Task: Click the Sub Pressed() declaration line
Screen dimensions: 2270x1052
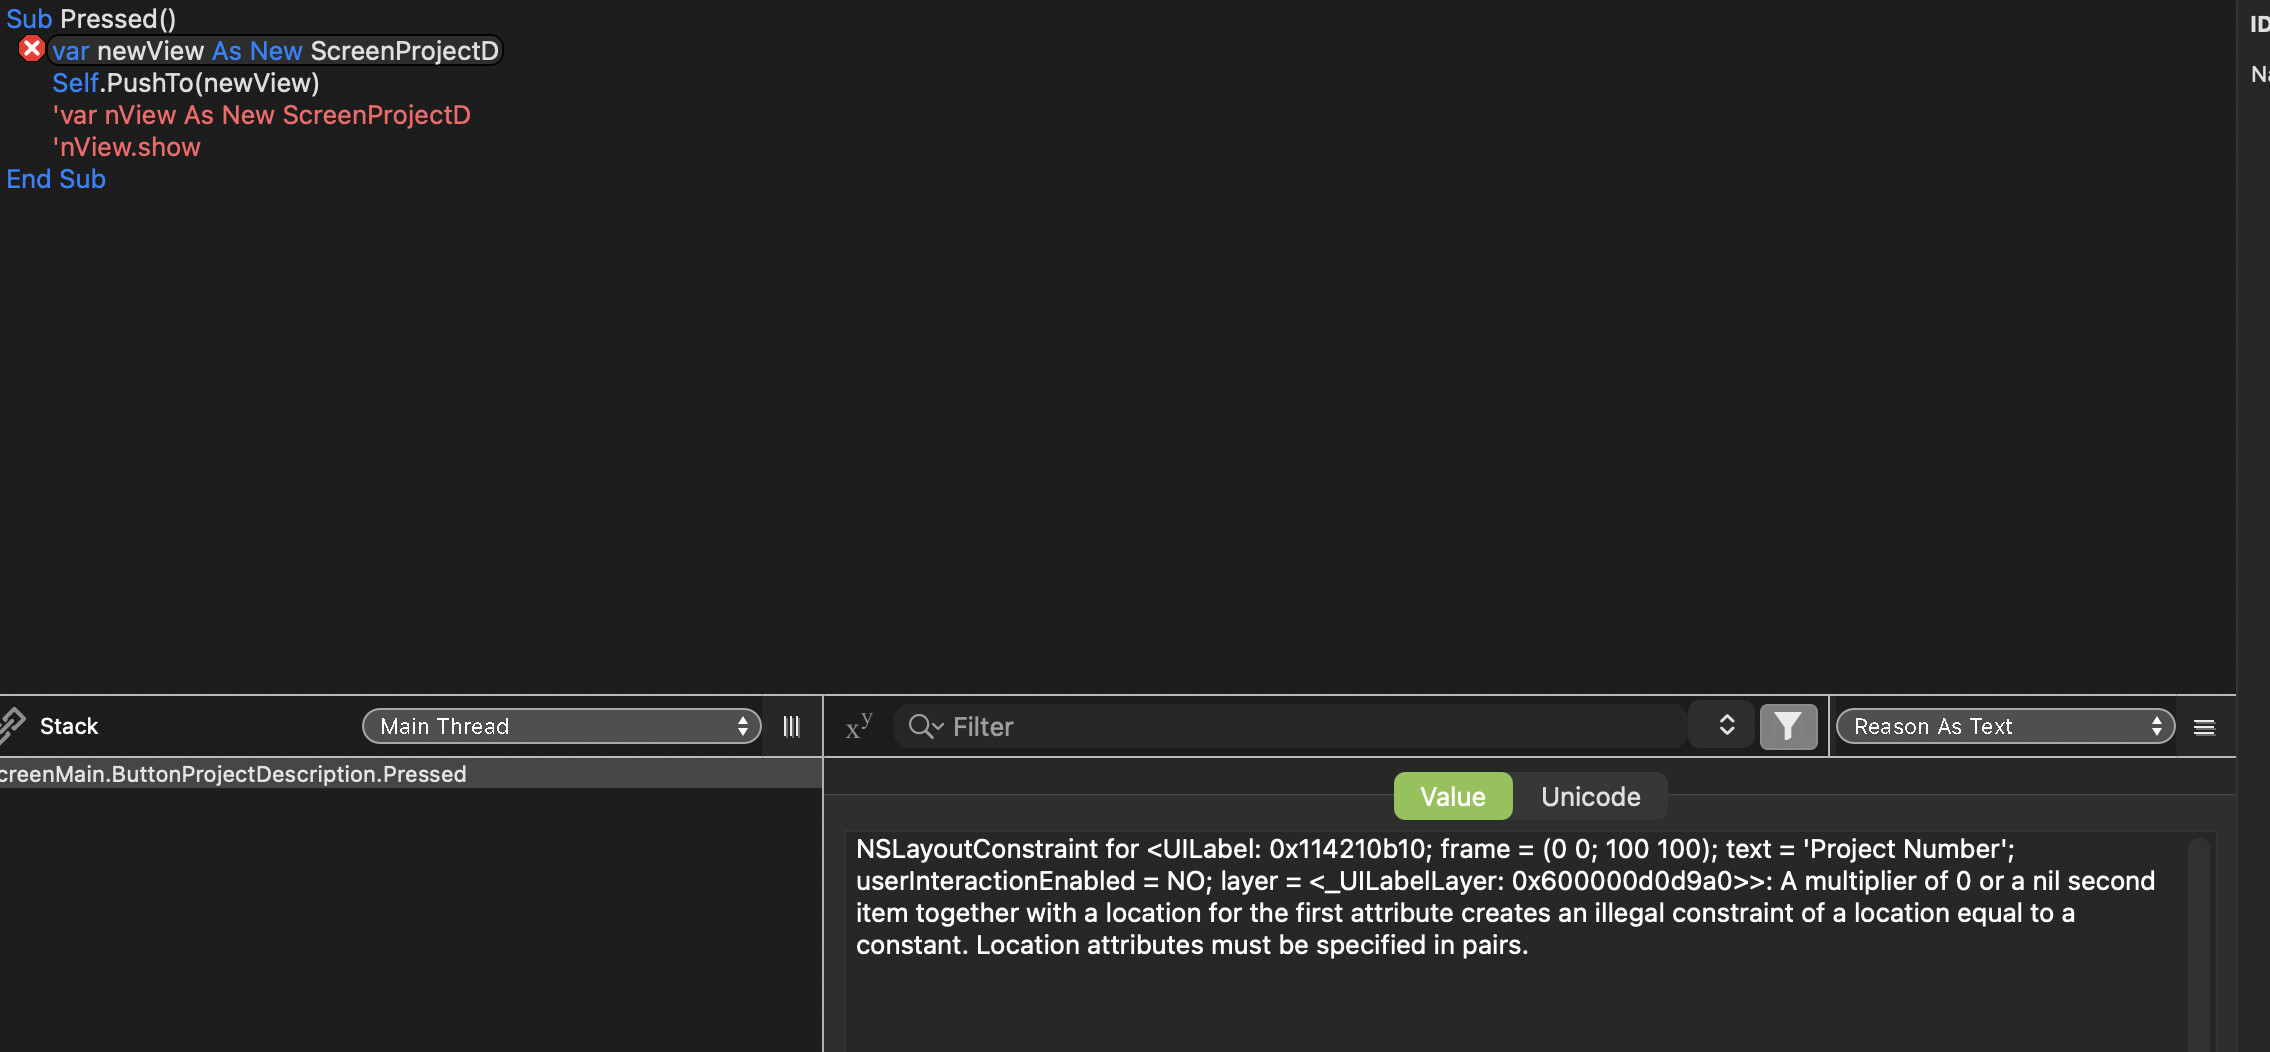Action: (x=91, y=19)
